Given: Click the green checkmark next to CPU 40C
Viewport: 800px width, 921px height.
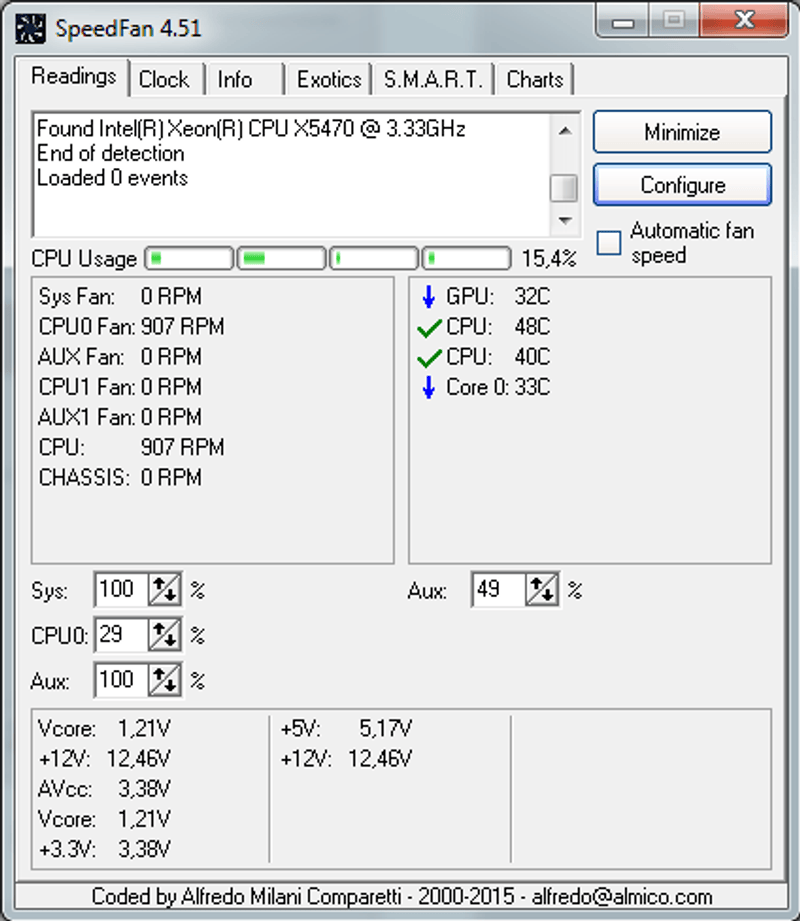Looking at the screenshot, I should [x=429, y=358].
